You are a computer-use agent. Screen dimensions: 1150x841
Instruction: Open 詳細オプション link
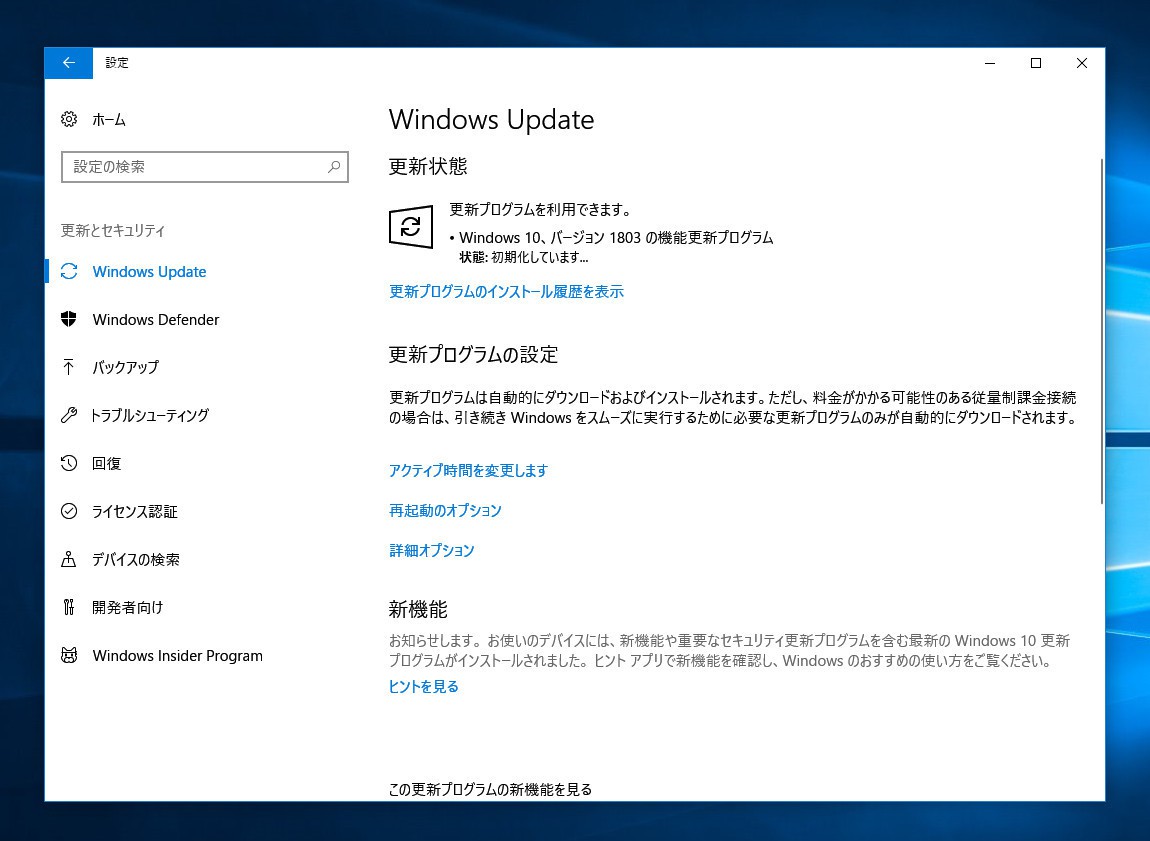point(431,551)
